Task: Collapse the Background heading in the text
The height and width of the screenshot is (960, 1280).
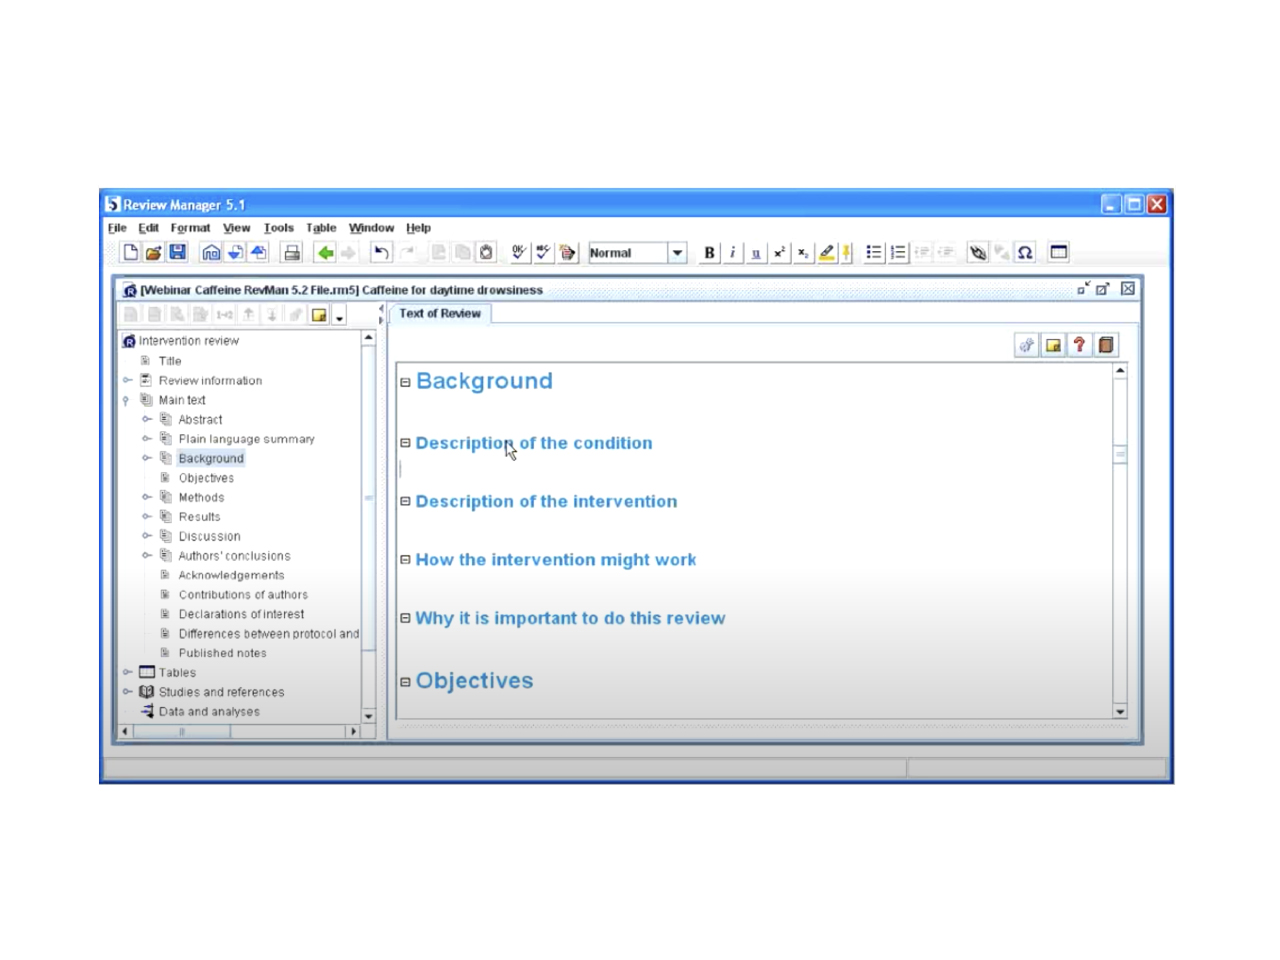Action: coord(405,382)
